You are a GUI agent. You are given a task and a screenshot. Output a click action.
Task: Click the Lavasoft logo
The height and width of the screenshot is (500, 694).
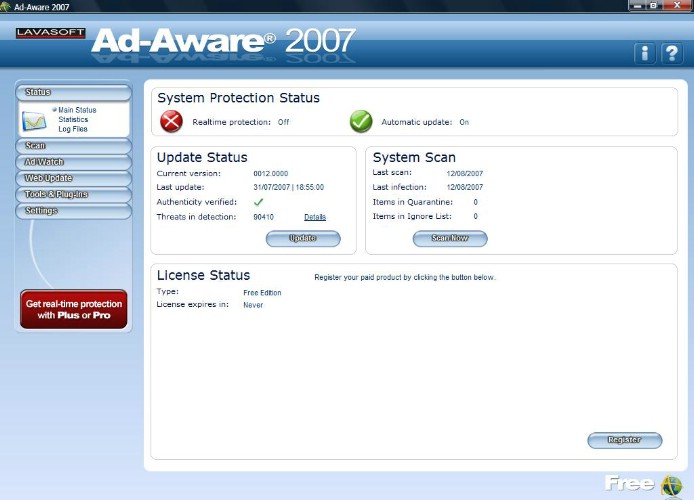(48, 34)
